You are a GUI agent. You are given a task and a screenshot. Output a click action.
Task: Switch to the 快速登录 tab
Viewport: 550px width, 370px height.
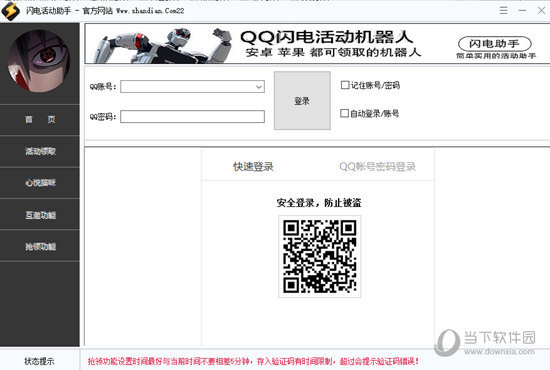253,167
